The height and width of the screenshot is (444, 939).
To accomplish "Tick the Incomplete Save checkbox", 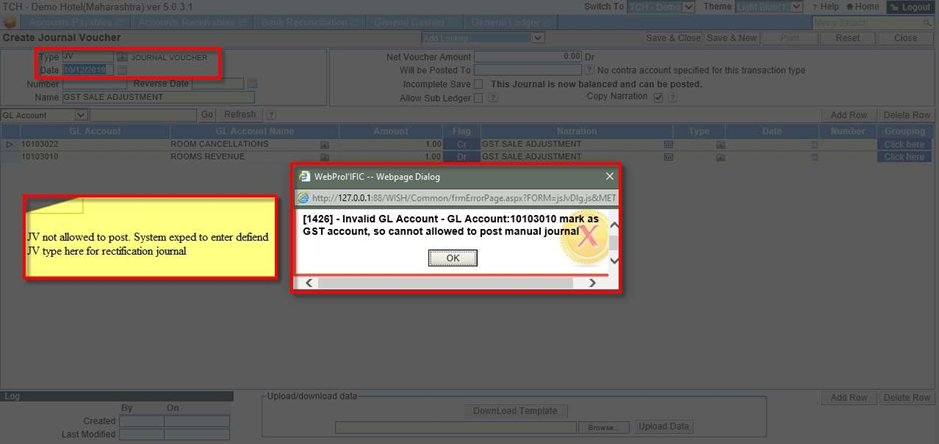I will point(478,84).
